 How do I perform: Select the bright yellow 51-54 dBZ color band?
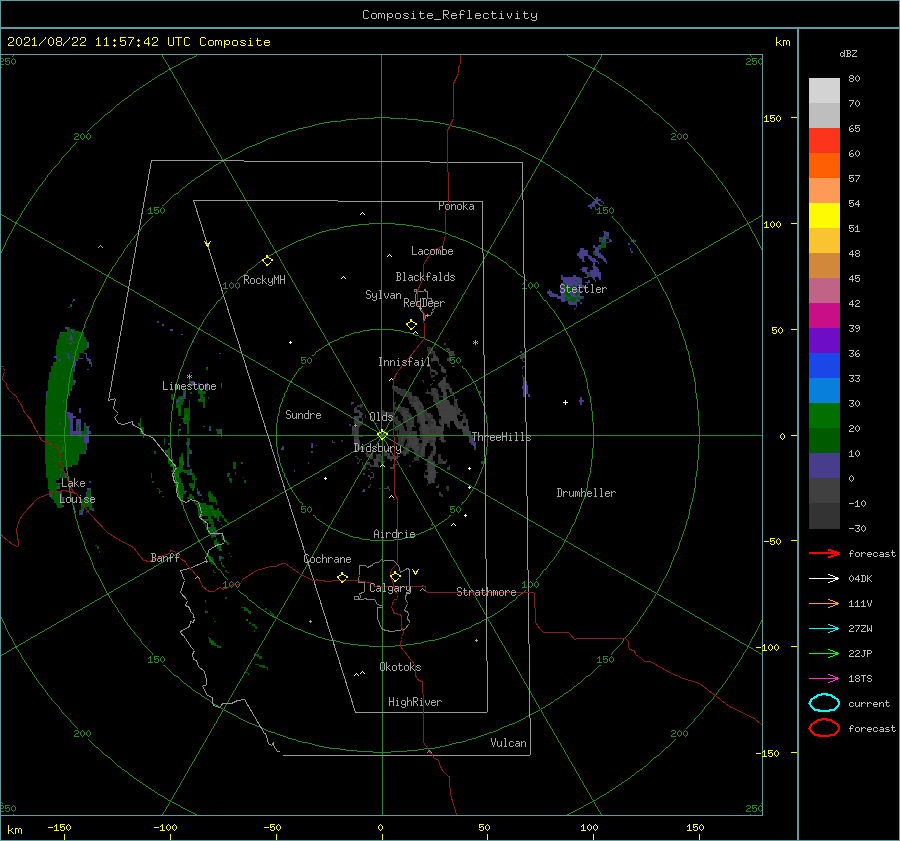[824, 216]
